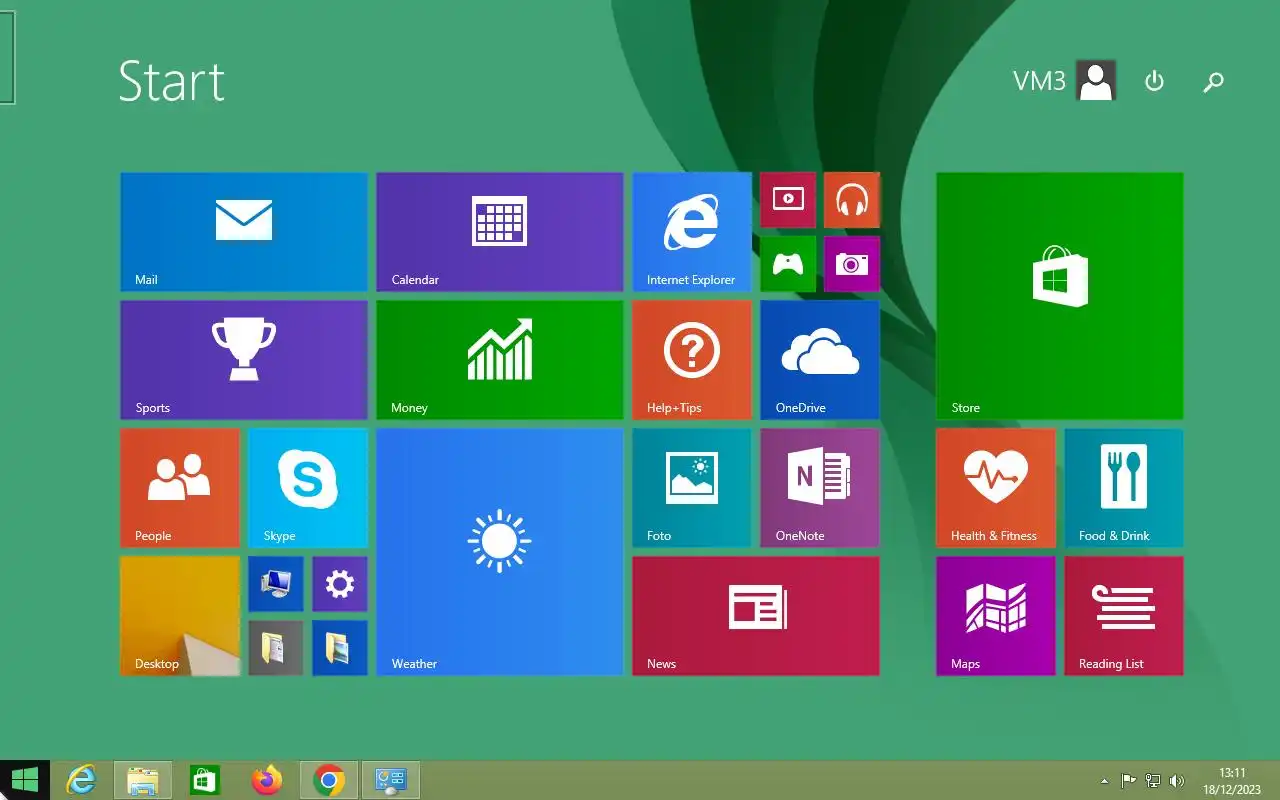Open the Mail tile
The width and height of the screenshot is (1280, 800).
244,232
